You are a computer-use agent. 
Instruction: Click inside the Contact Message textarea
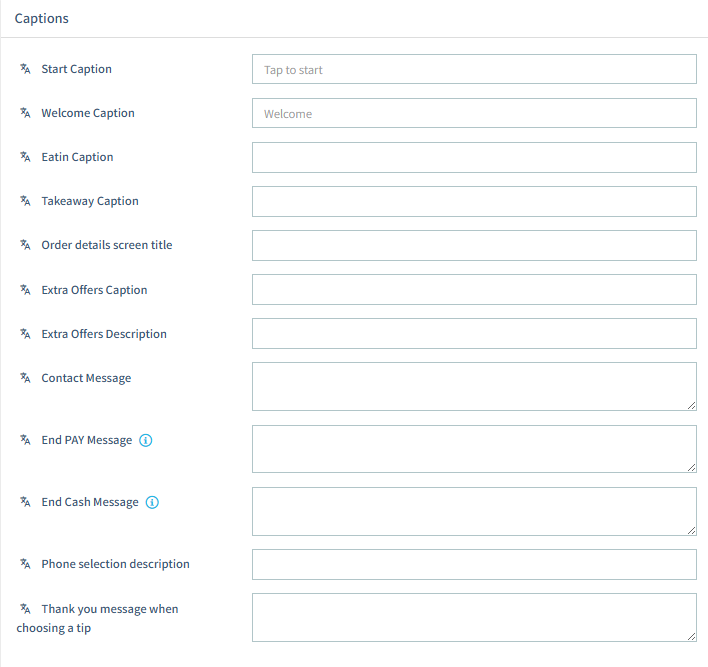point(474,386)
